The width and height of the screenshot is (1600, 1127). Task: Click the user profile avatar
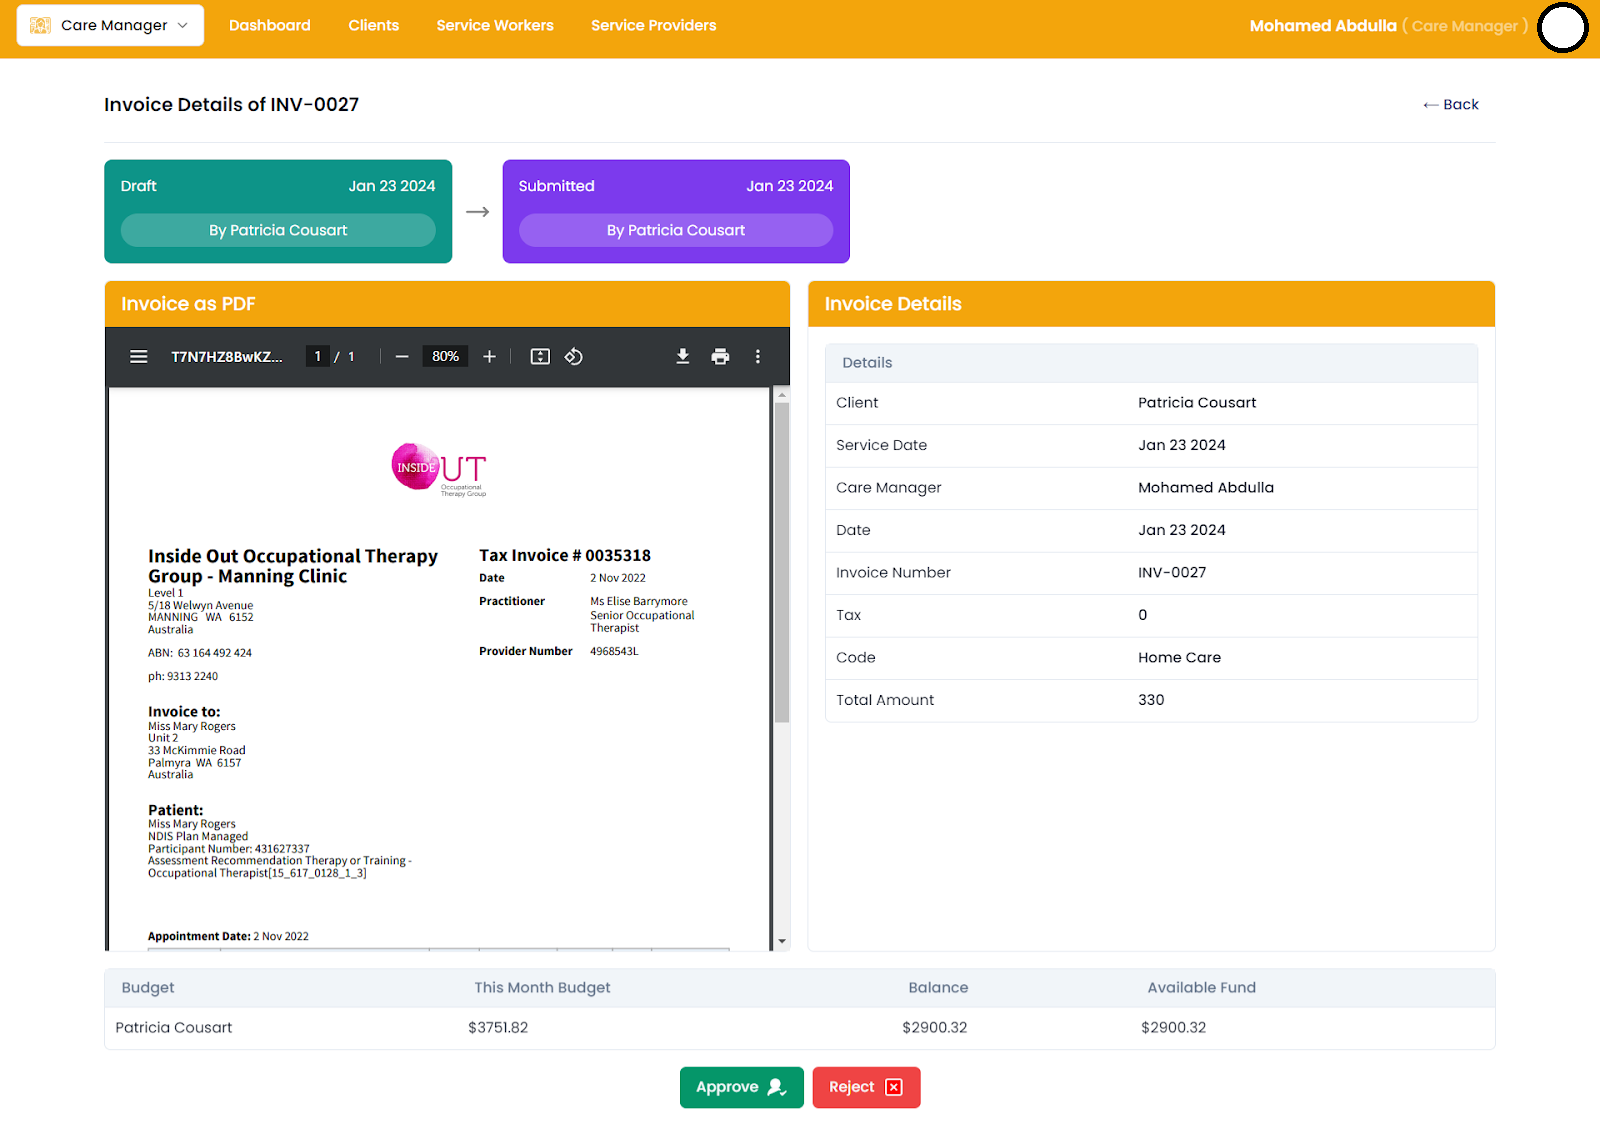coord(1562,27)
